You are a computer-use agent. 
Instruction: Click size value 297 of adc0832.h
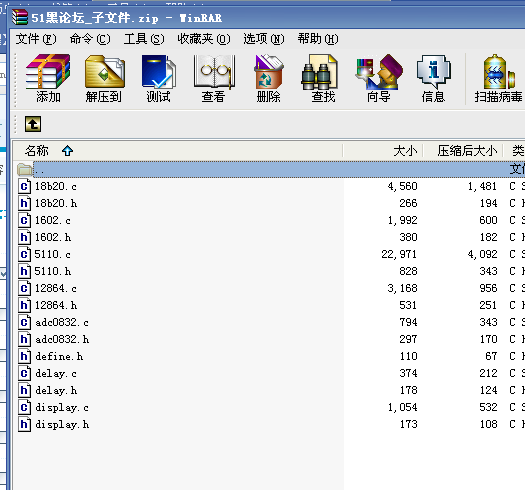pyautogui.click(x=408, y=339)
